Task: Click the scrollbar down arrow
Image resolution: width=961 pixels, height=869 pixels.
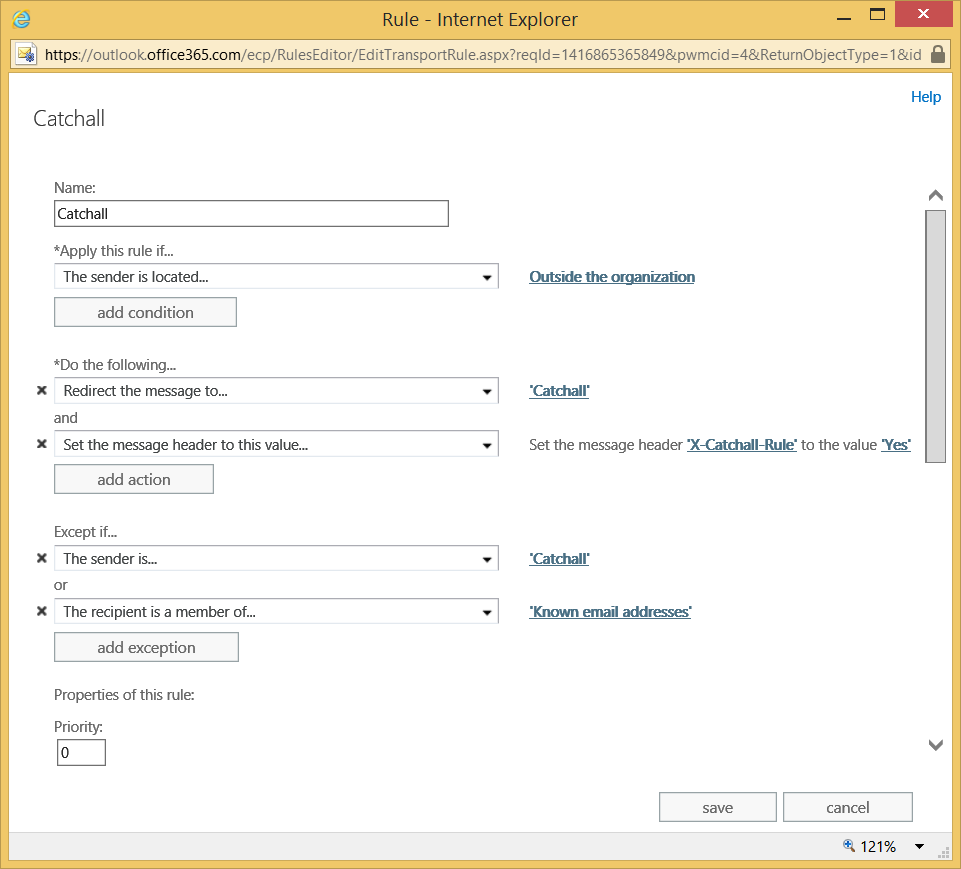Action: 935,745
